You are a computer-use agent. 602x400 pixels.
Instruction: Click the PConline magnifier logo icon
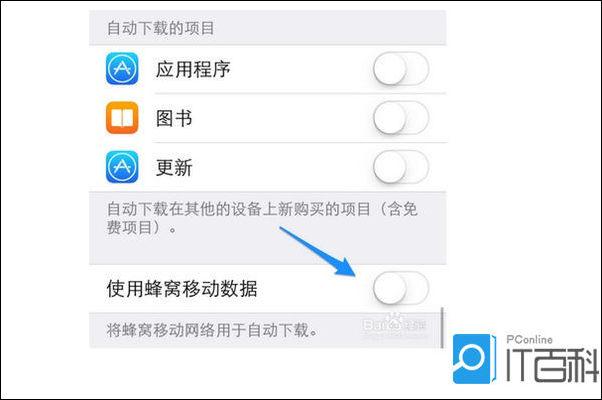click(472, 359)
